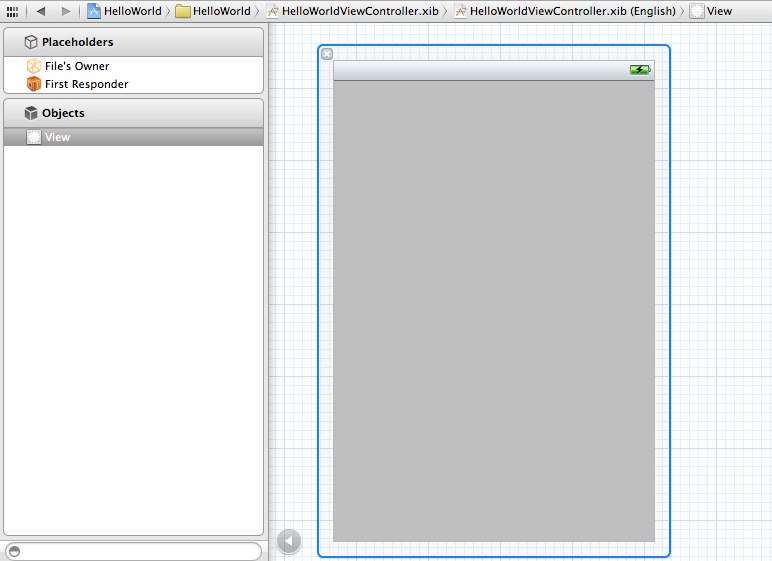Select First Responder placeholder

tap(86, 84)
